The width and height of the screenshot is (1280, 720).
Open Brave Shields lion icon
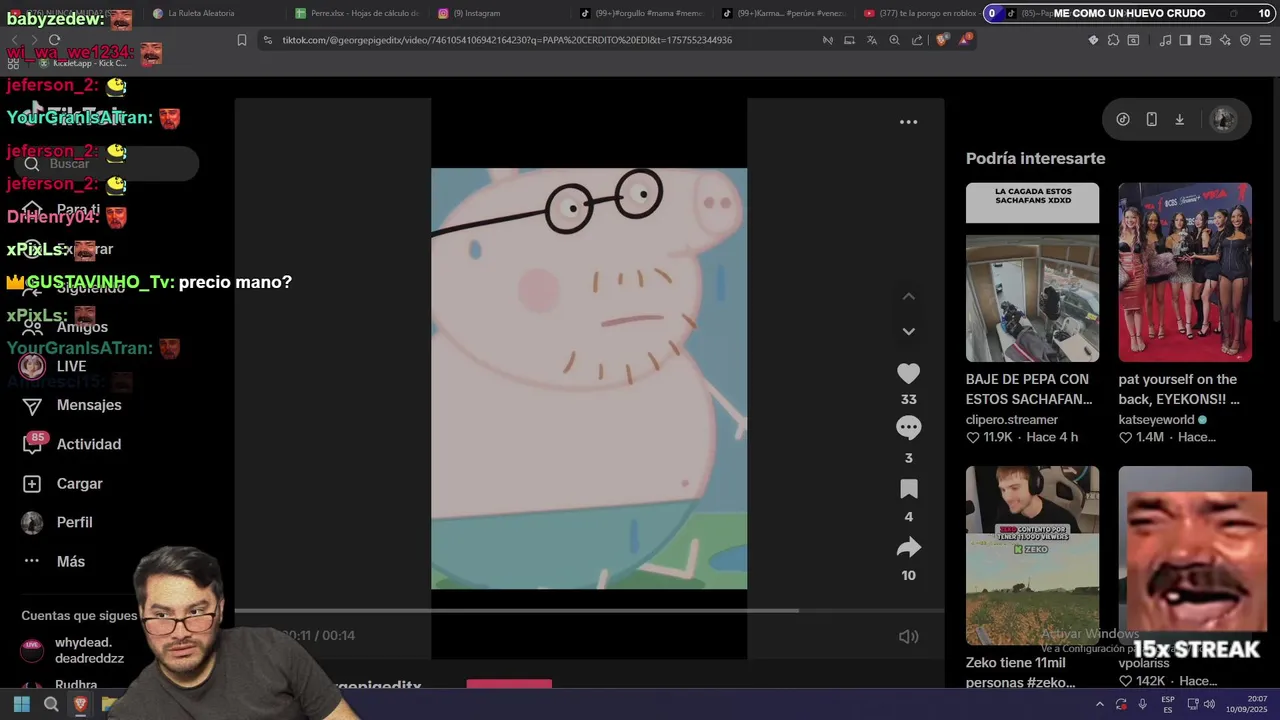(x=942, y=40)
